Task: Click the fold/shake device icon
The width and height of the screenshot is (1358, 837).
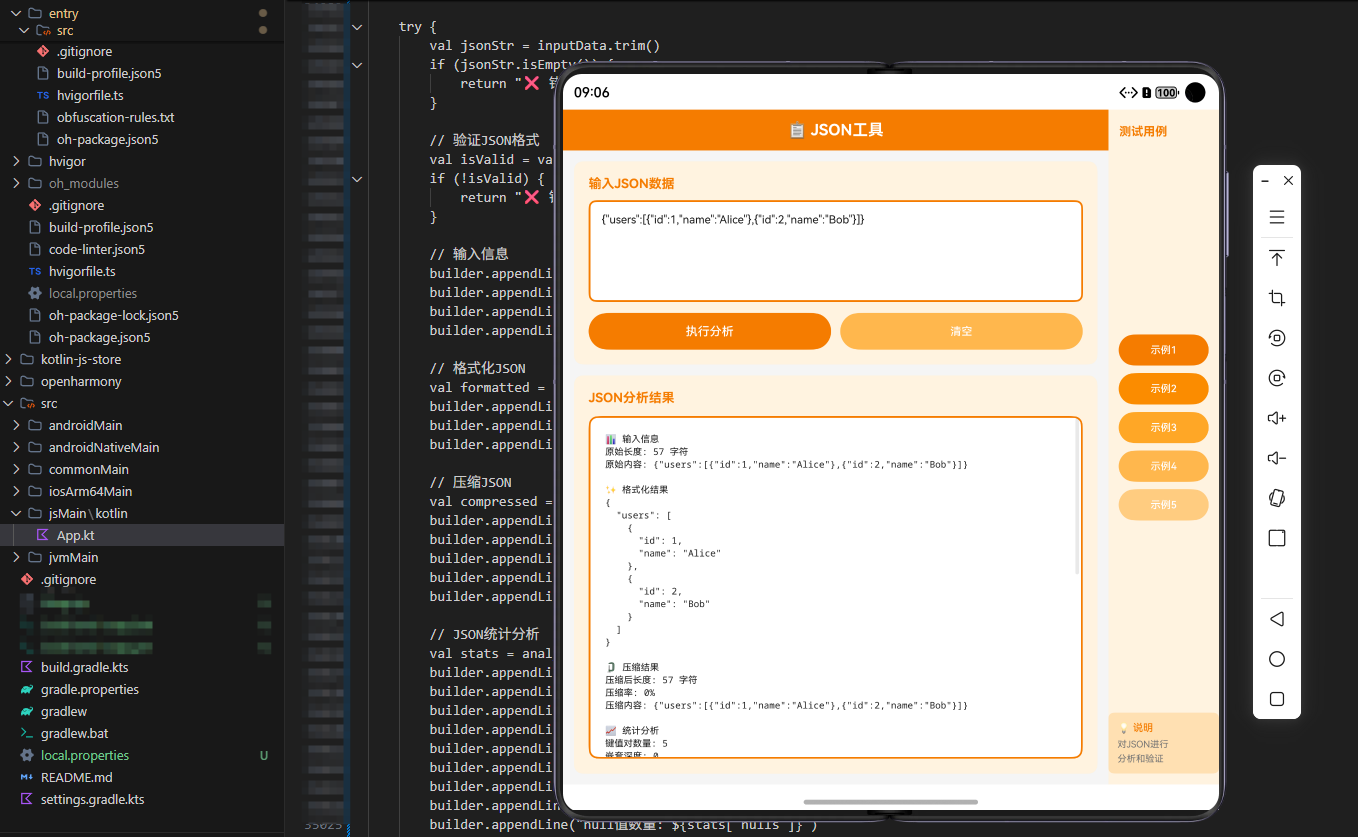Action: tap(1276, 497)
